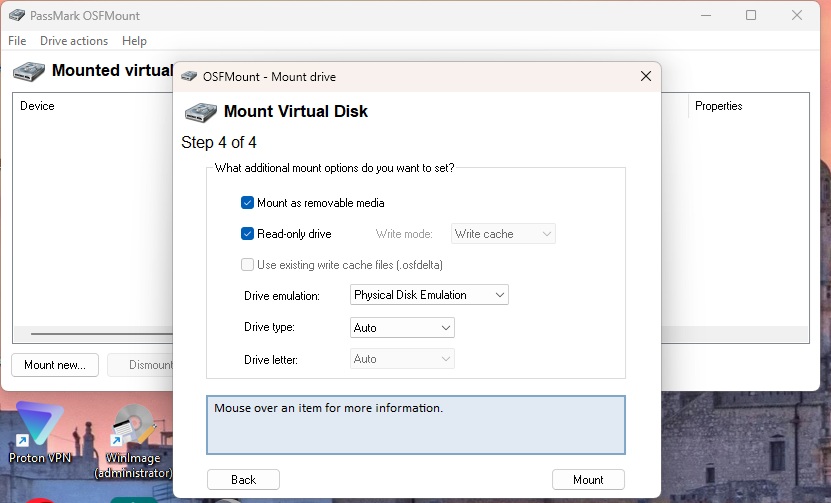This screenshot has width=831, height=503.
Task: Click the information box text area
Action: point(416,425)
